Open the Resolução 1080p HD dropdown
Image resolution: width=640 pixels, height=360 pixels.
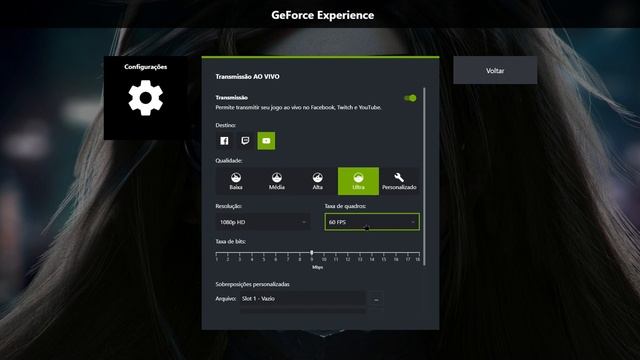tap(263, 222)
